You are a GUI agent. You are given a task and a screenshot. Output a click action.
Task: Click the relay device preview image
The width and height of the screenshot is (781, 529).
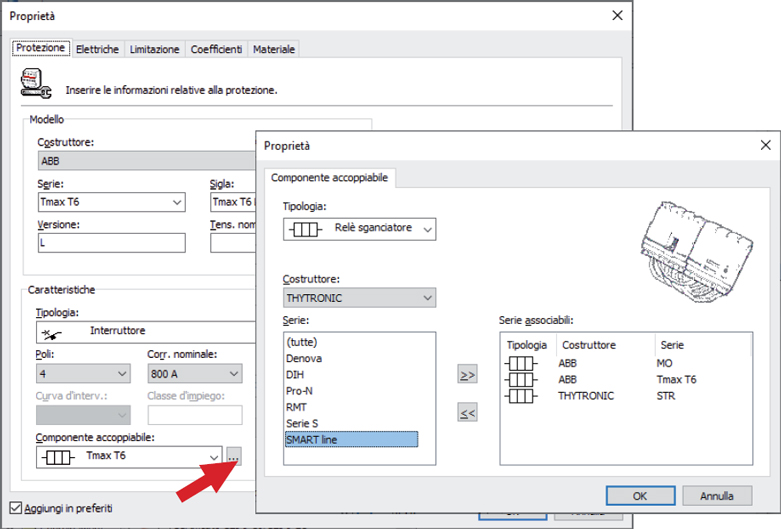(x=697, y=253)
